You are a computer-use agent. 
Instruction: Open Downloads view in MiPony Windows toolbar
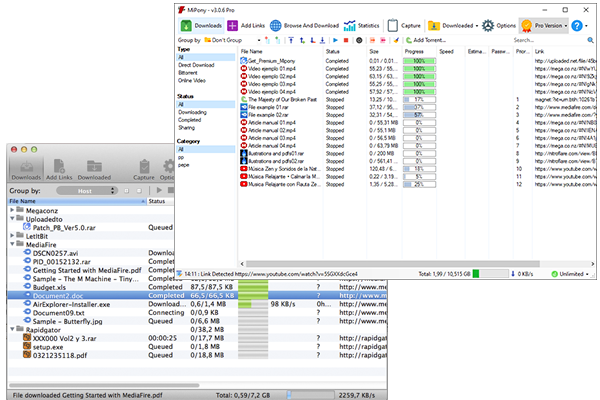pyautogui.click(x=201, y=26)
